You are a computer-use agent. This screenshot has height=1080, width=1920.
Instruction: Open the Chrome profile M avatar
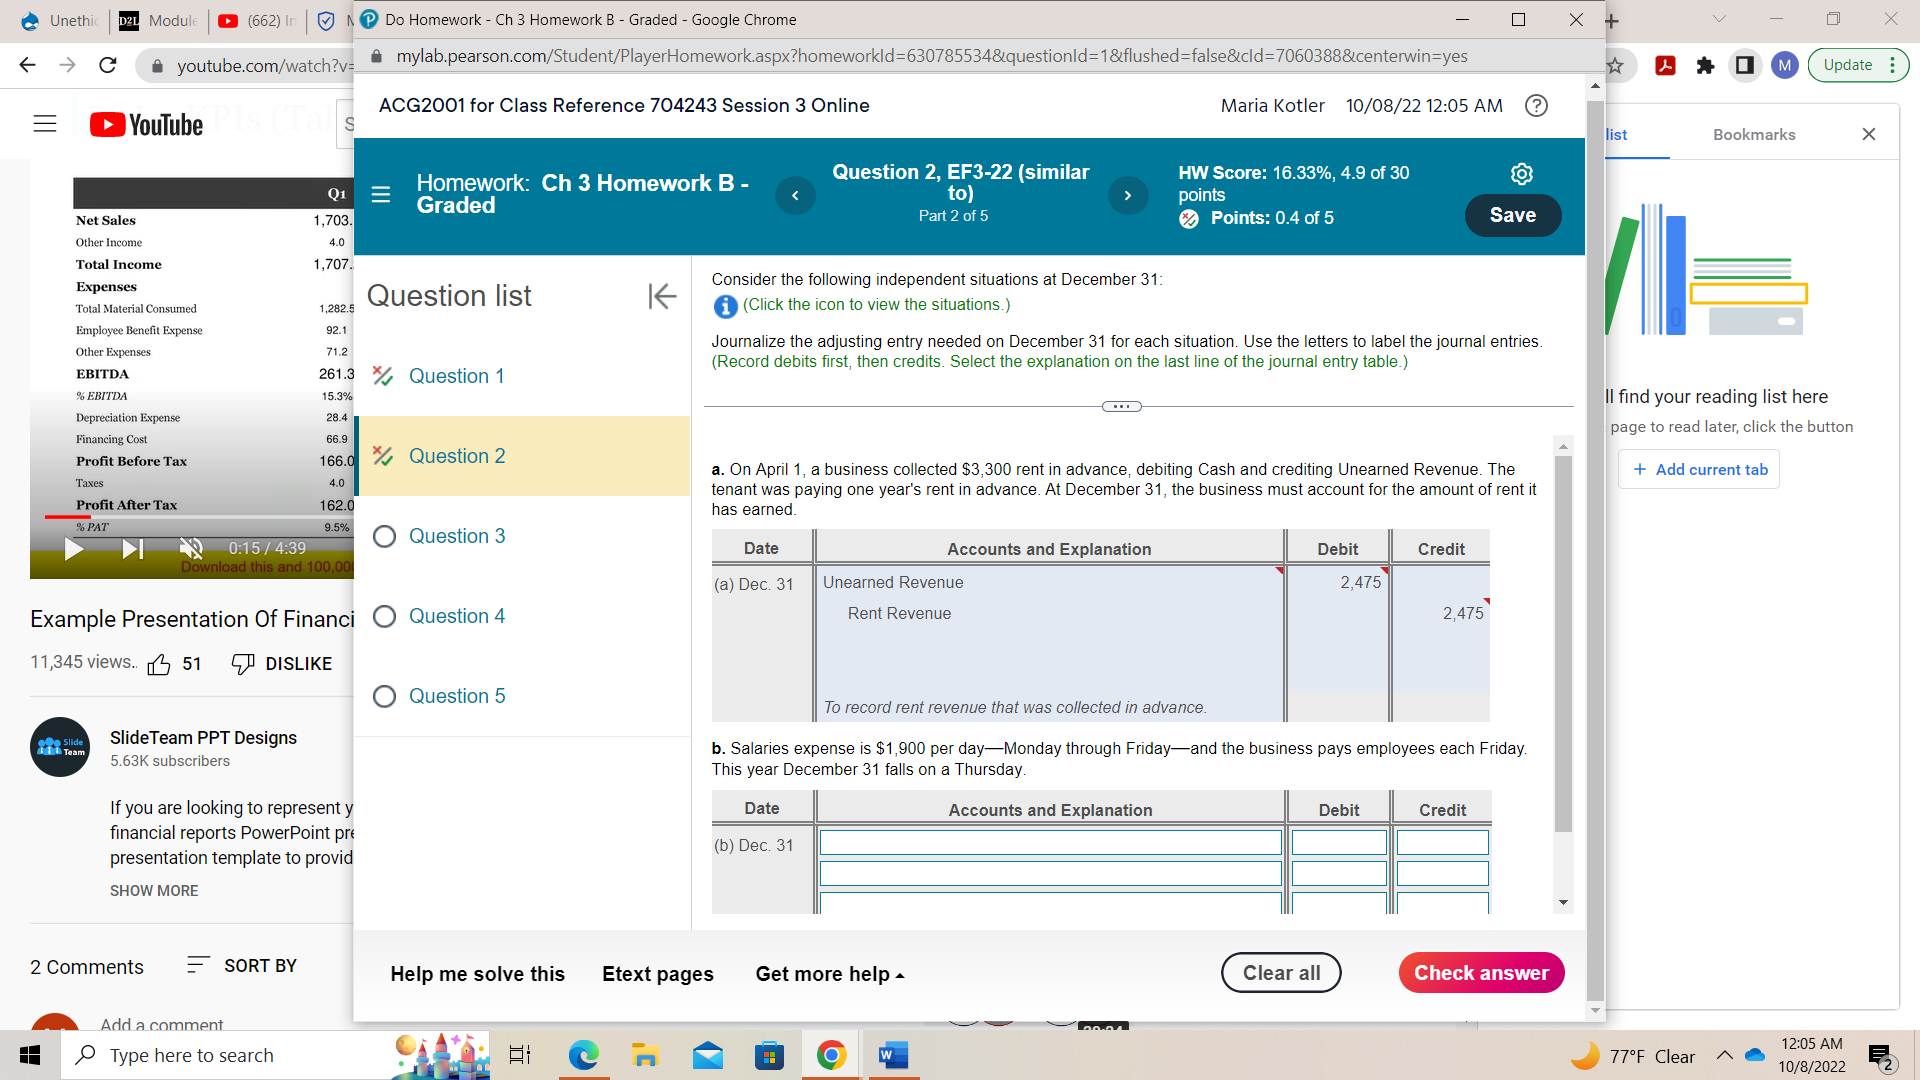pos(1784,65)
